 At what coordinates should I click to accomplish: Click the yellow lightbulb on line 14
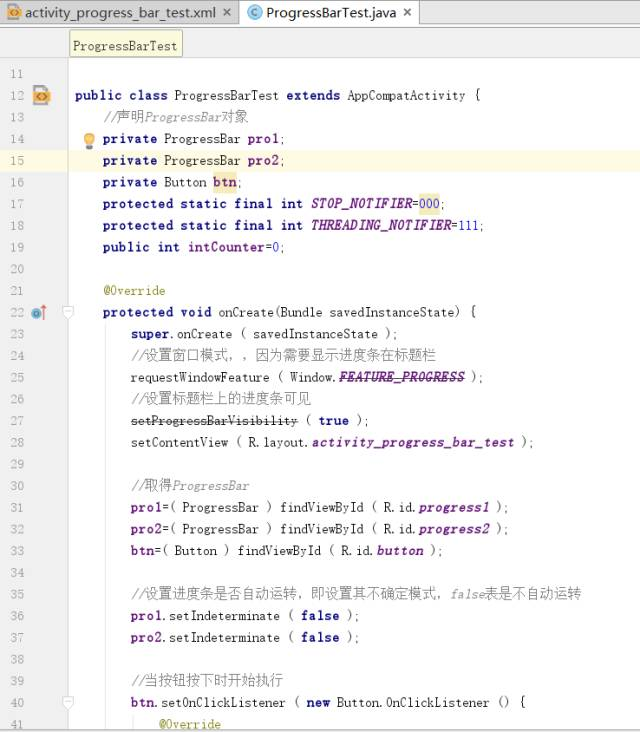(89, 140)
